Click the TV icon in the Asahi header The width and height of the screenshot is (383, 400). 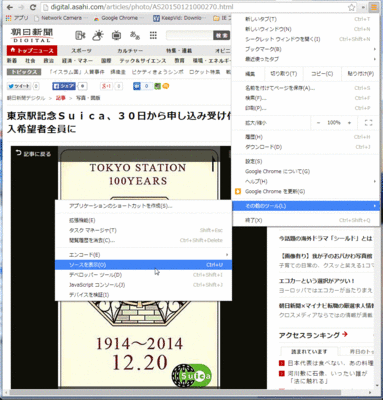click(x=116, y=35)
